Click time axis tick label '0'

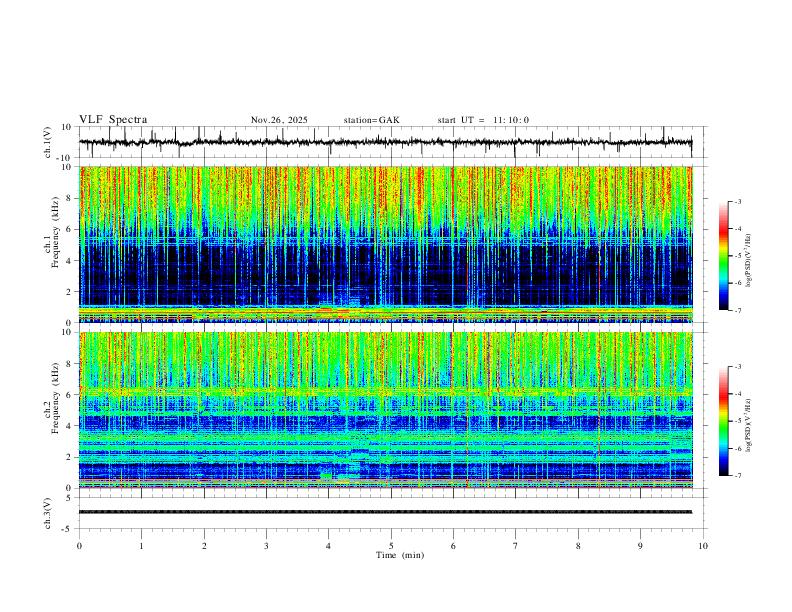click(x=79, y=546)
